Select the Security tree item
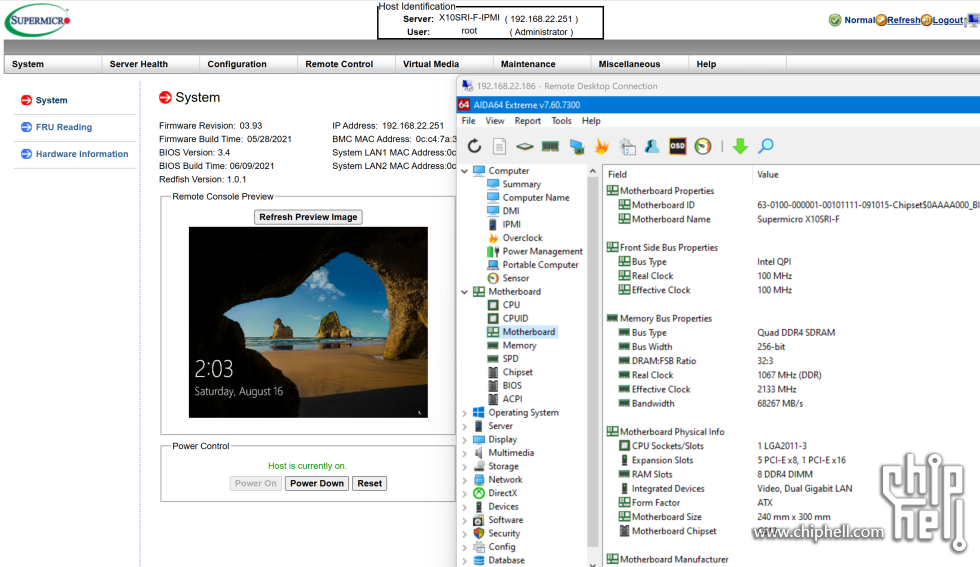Image resolution: width=980 pixels, height=567 pixels. coord(504,533)
